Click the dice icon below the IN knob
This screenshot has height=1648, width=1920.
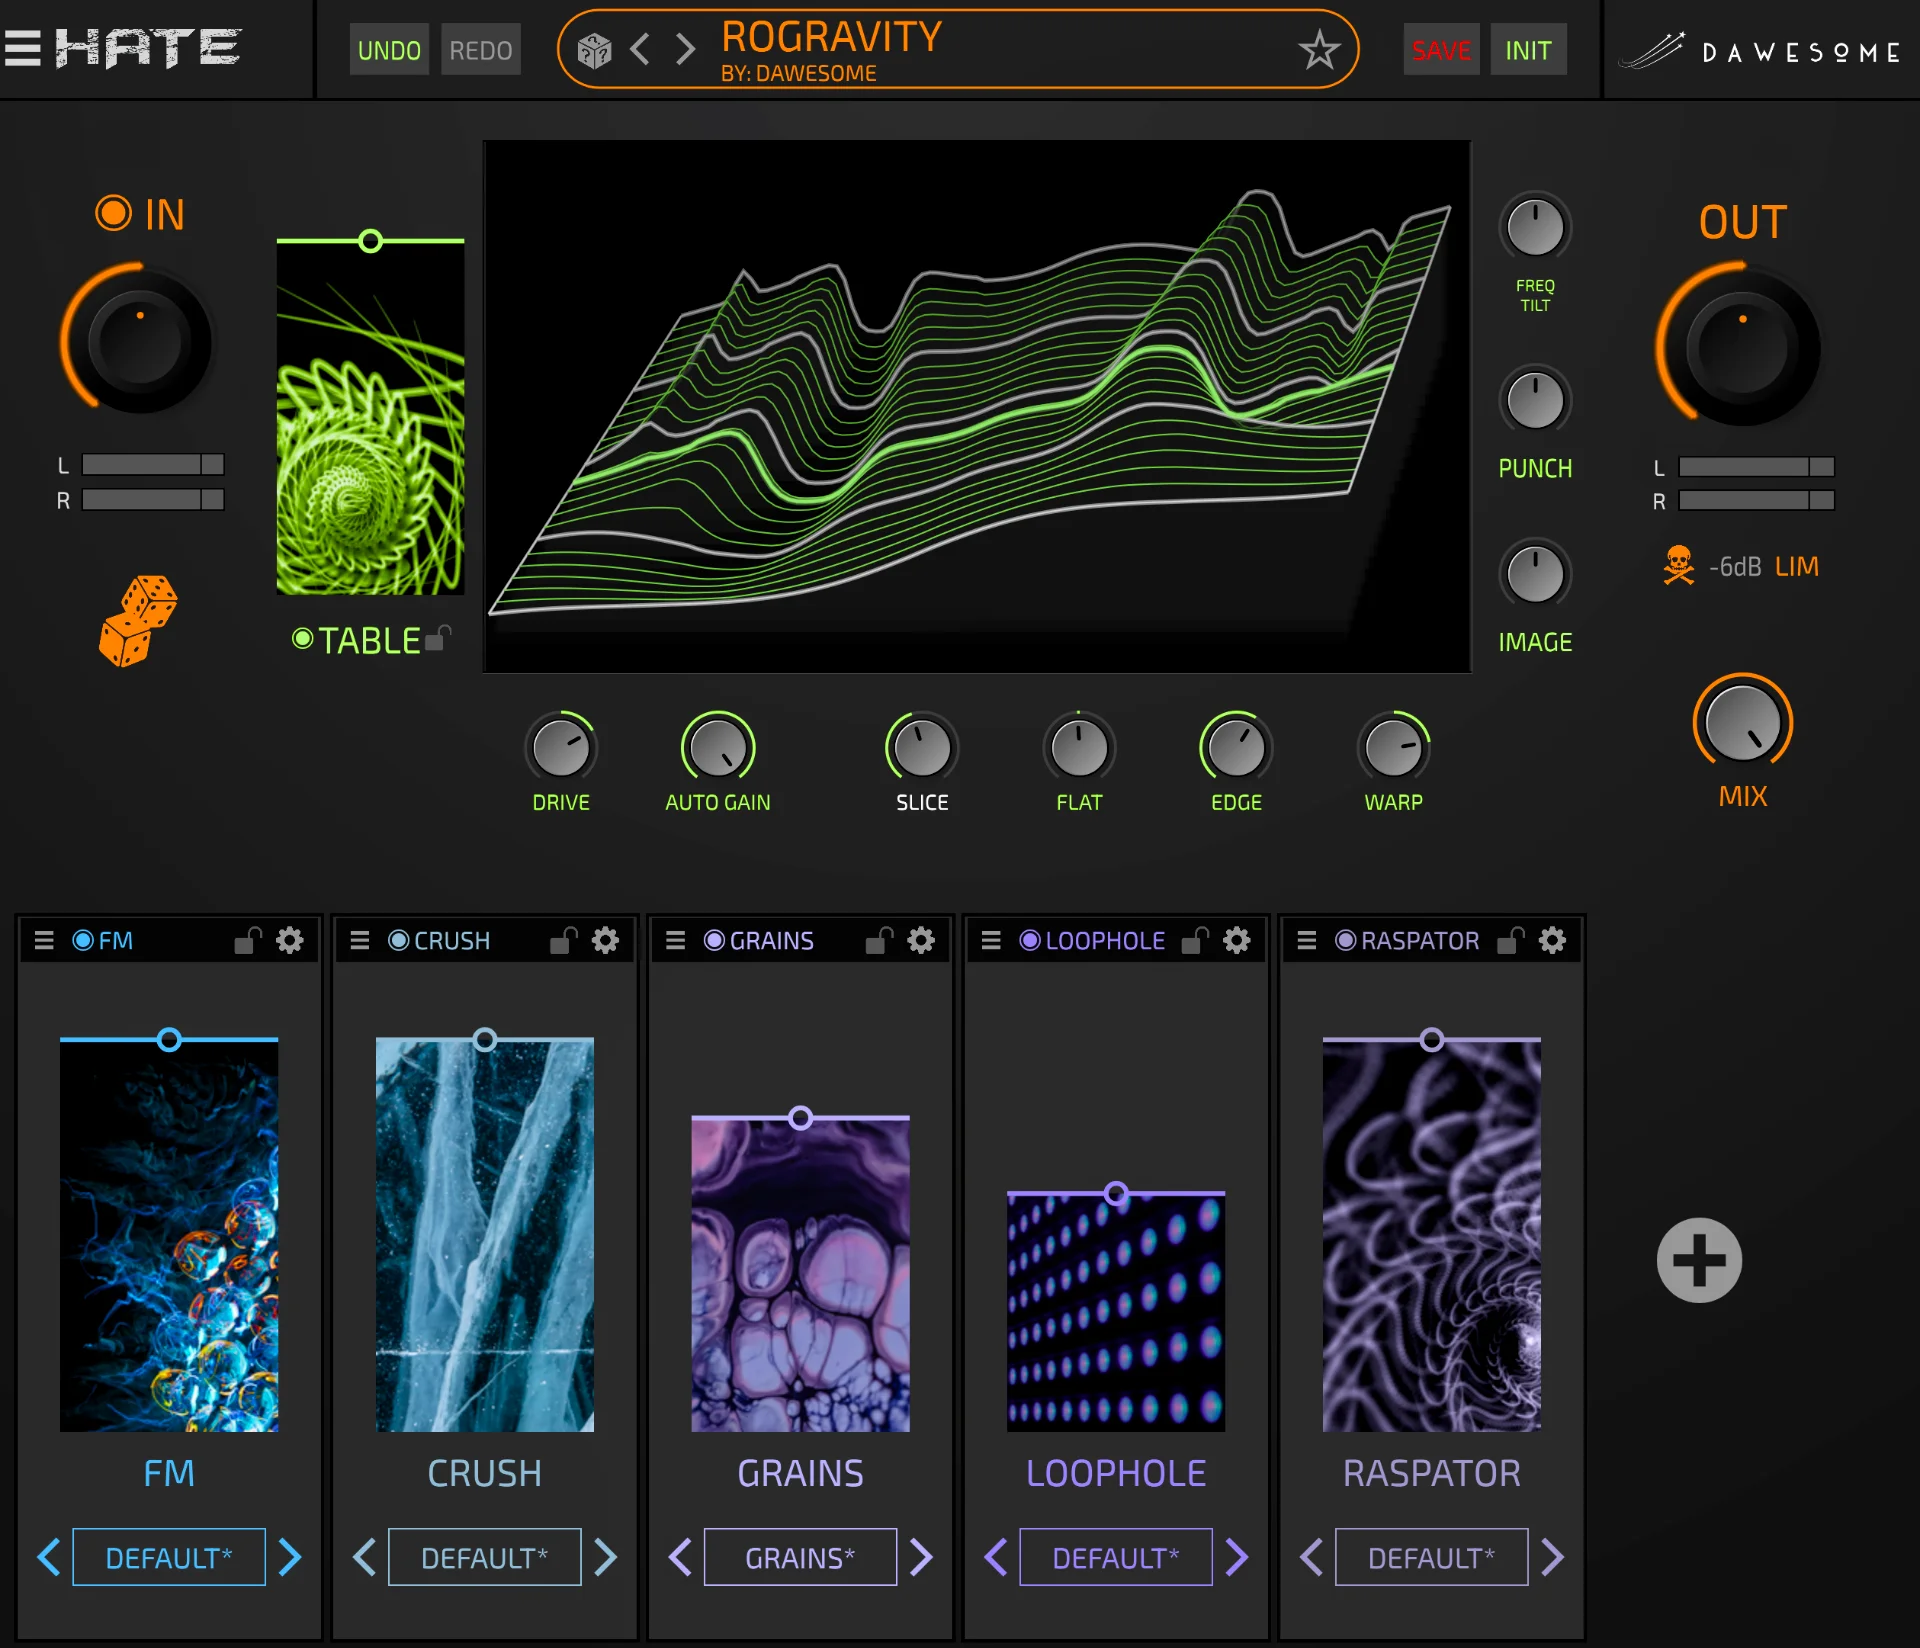coord(140,620)
